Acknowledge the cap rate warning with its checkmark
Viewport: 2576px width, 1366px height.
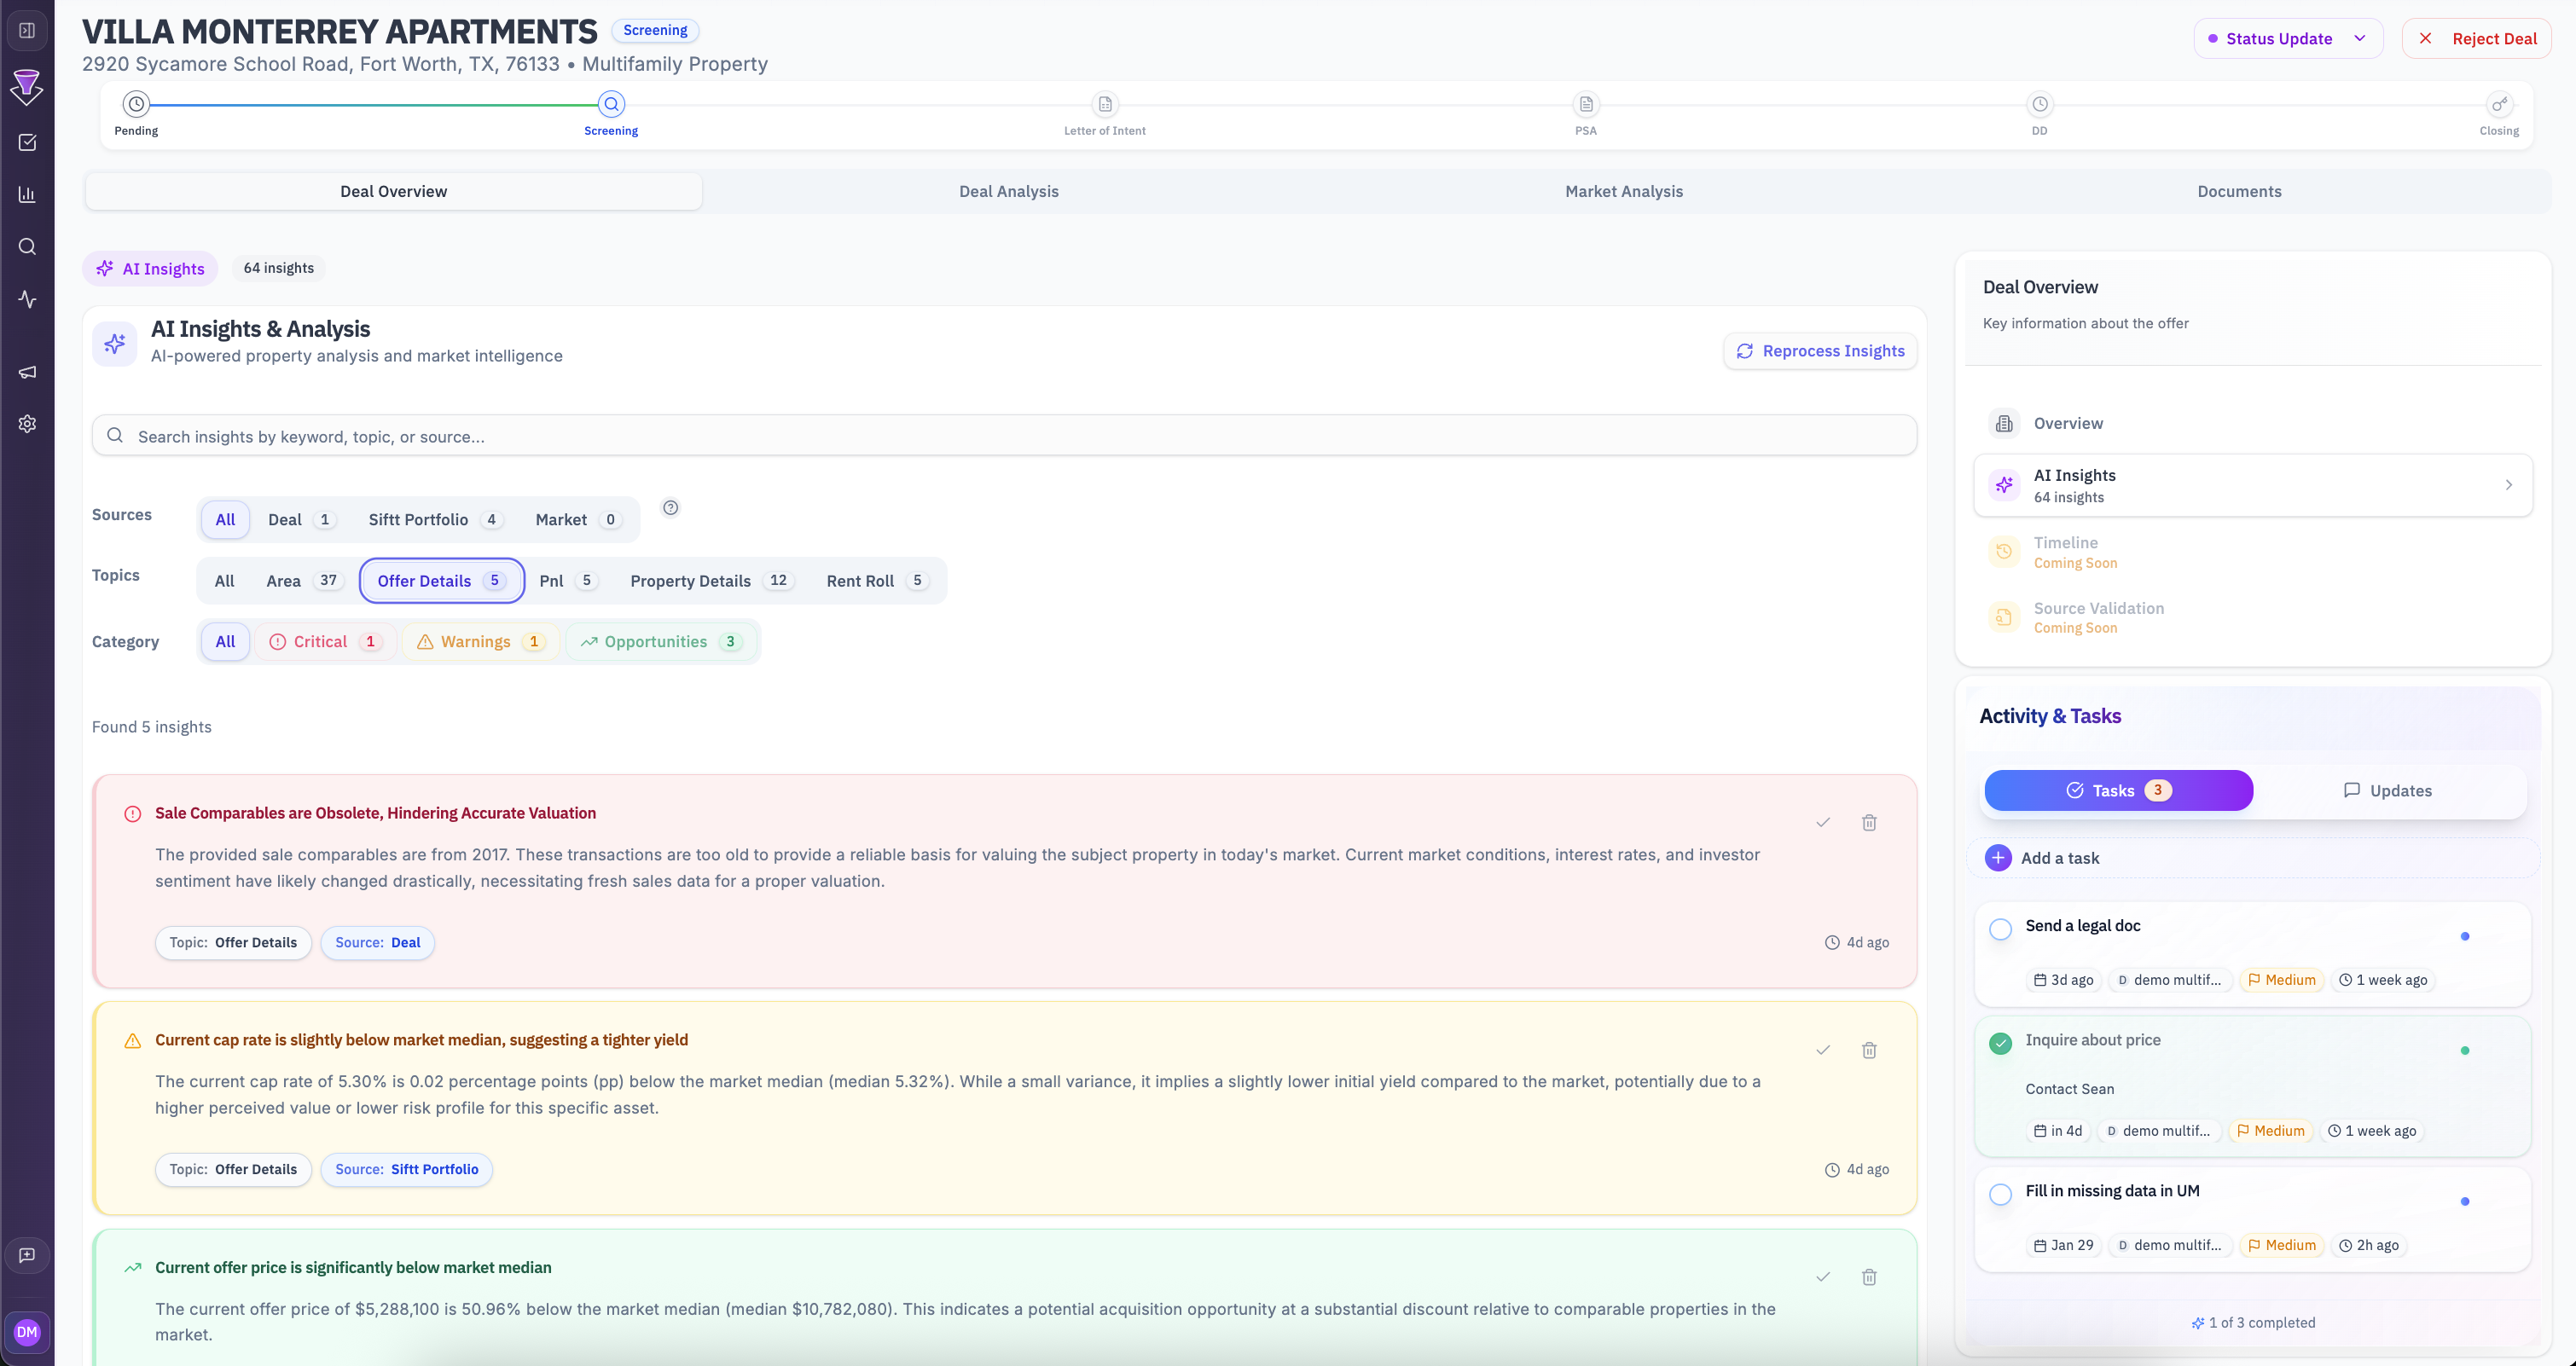coord(1823,1050)
